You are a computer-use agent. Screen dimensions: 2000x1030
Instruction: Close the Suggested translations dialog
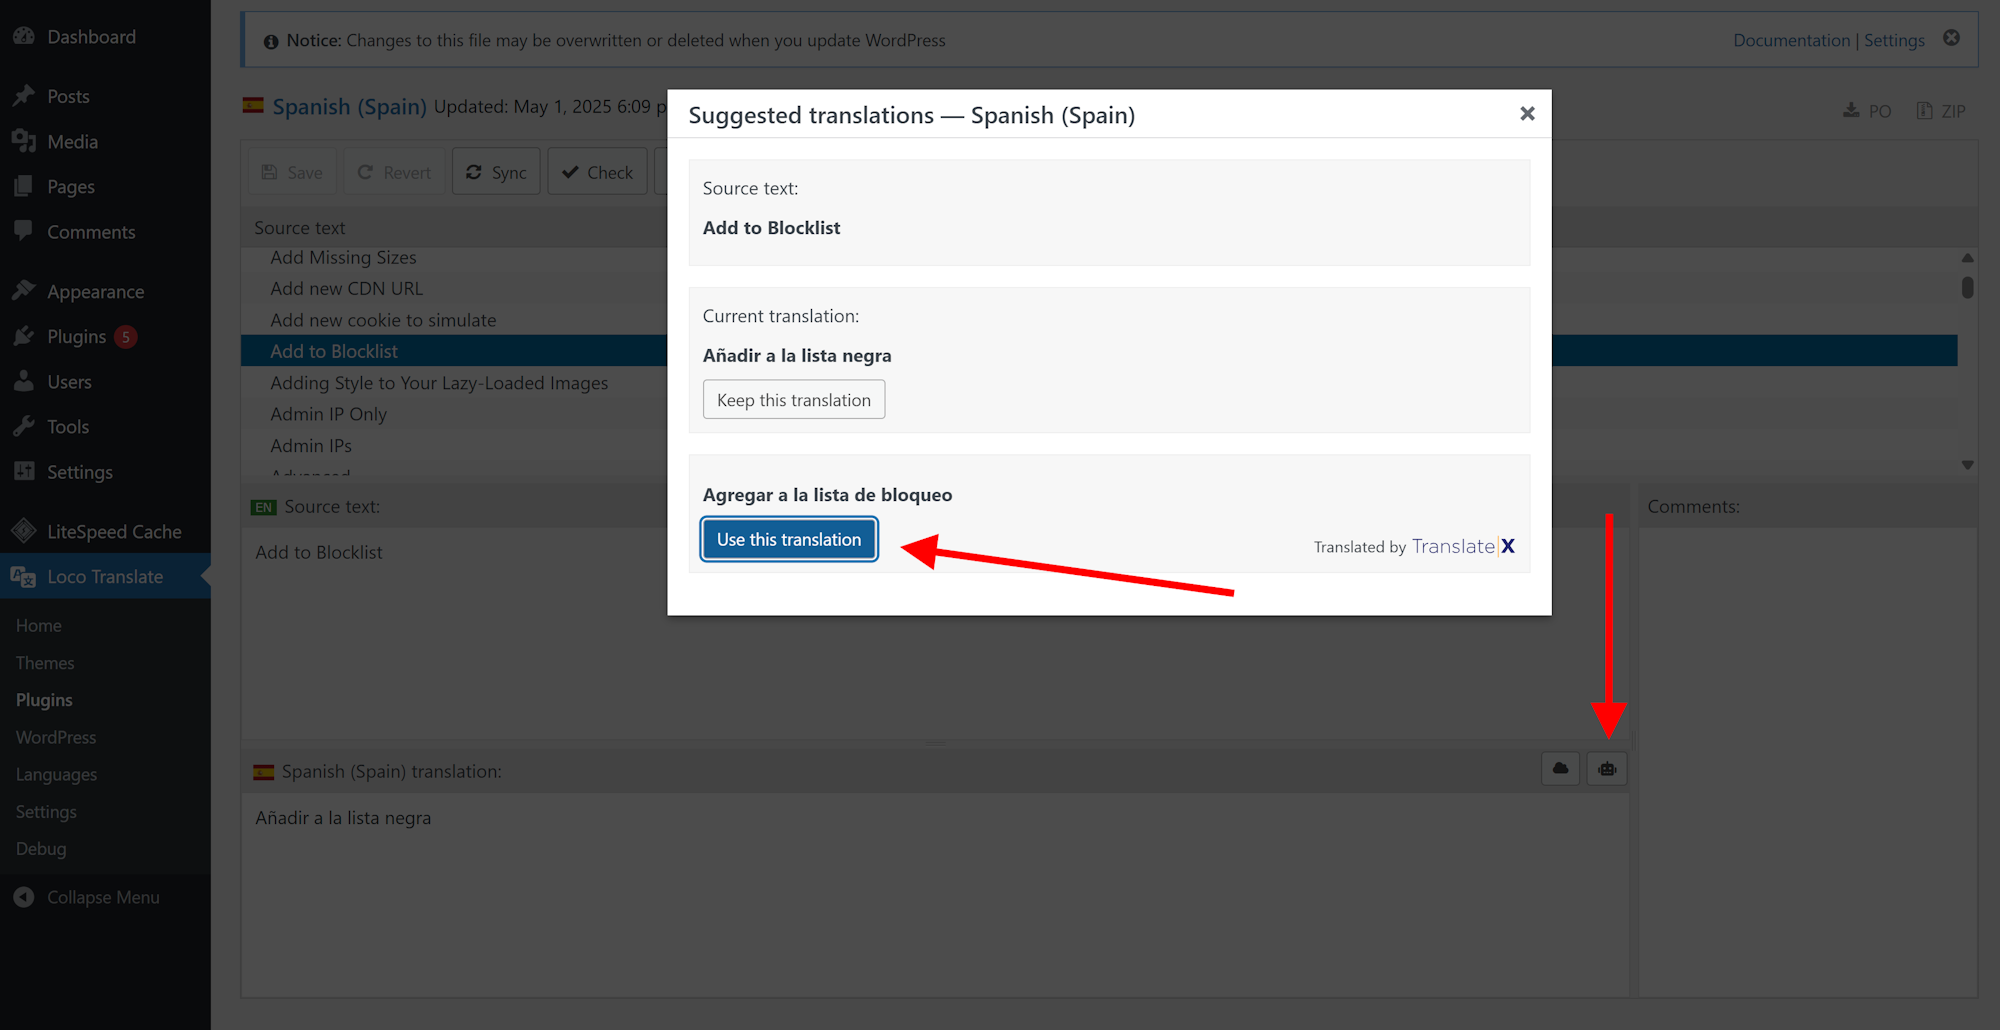tap(1527, 114)
